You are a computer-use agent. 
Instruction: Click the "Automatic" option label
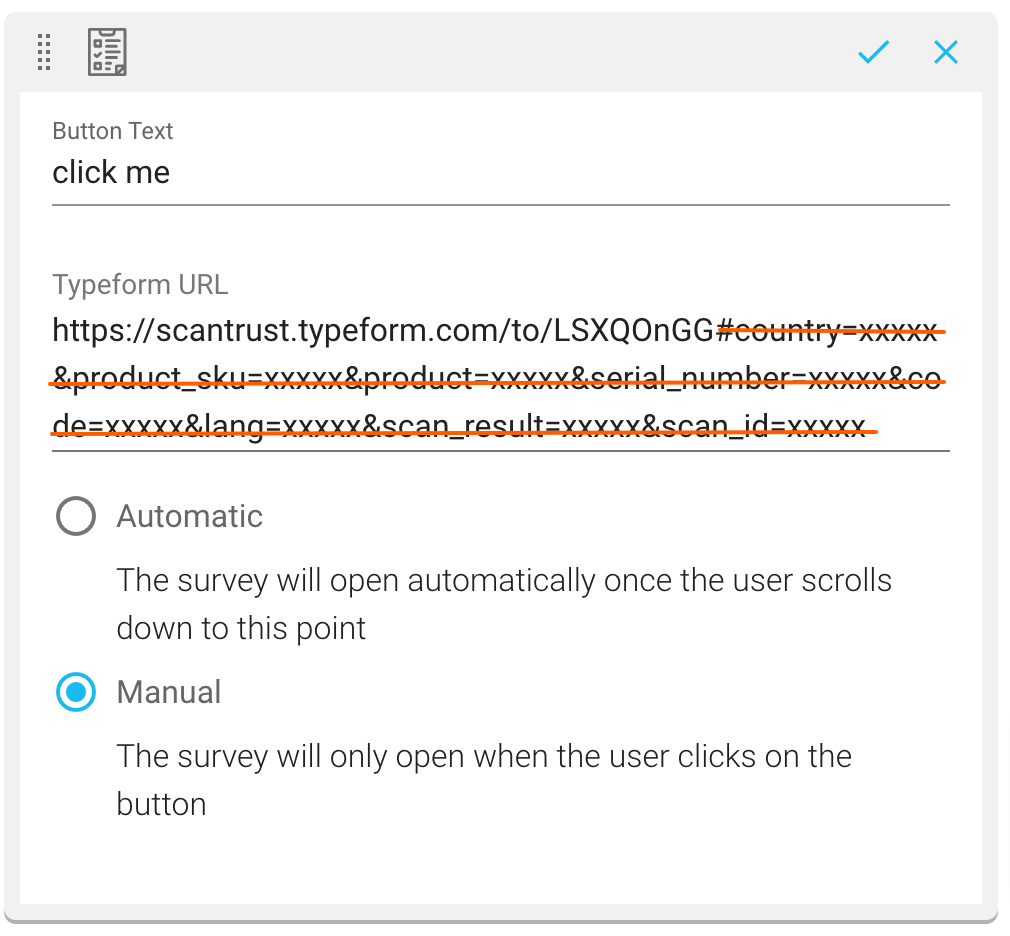190,517
